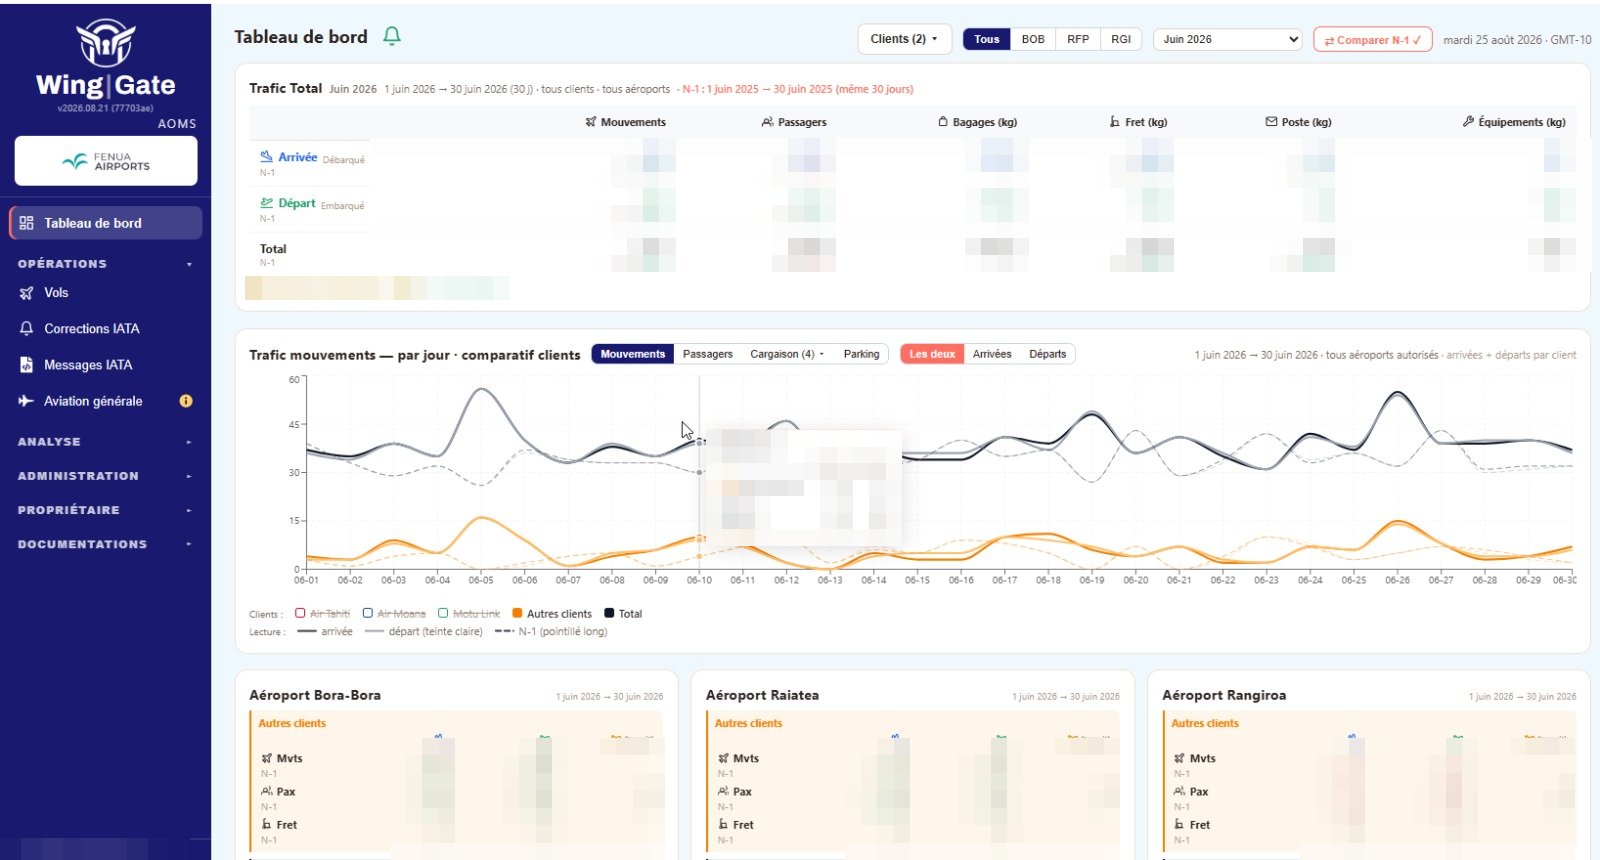Image resolution: width=1600 pixels, height=860 pixels.
Task: Select the RGI airport tab
Action: 1121,39
